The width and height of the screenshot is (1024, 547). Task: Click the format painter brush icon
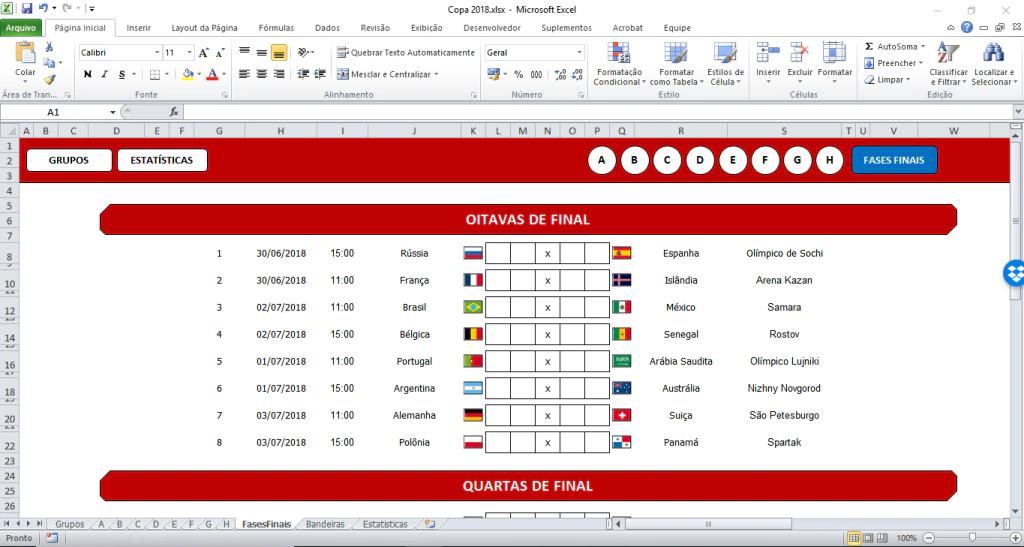pos(50,80)
